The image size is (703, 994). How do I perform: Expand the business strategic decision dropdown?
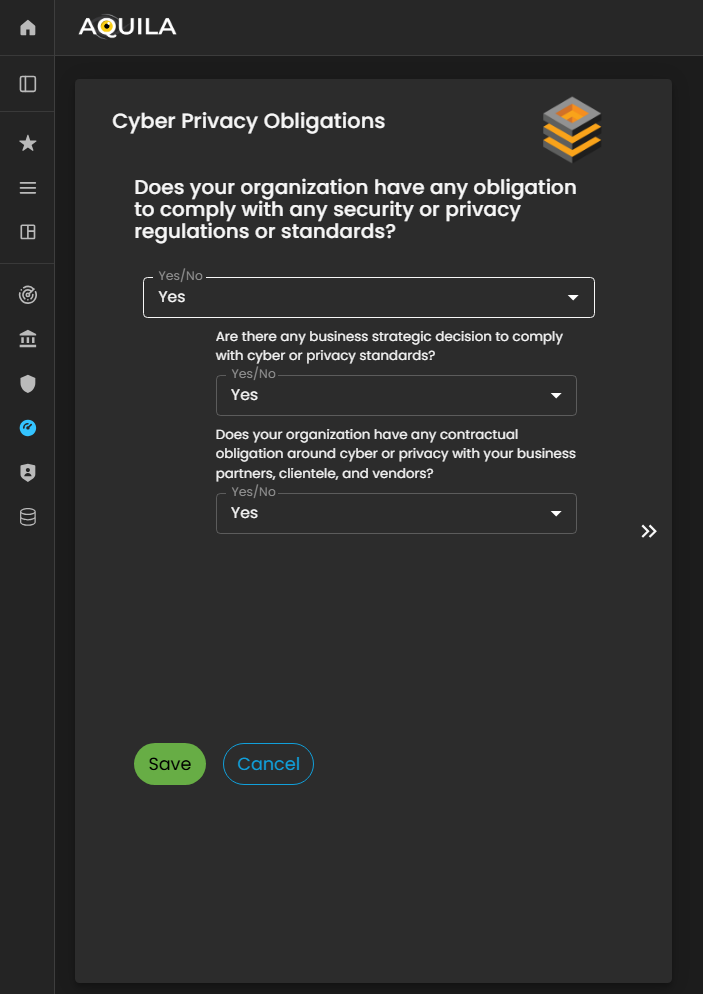pyautogui.click(x=396, y=396)
